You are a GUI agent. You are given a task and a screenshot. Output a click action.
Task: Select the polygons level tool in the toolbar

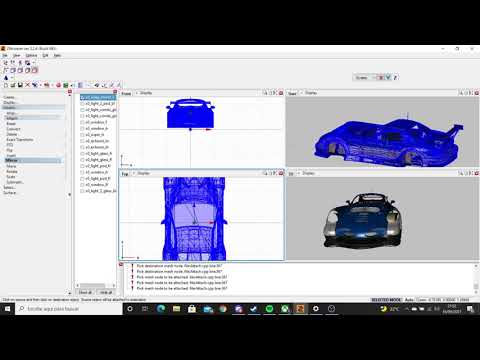[20, 70]
